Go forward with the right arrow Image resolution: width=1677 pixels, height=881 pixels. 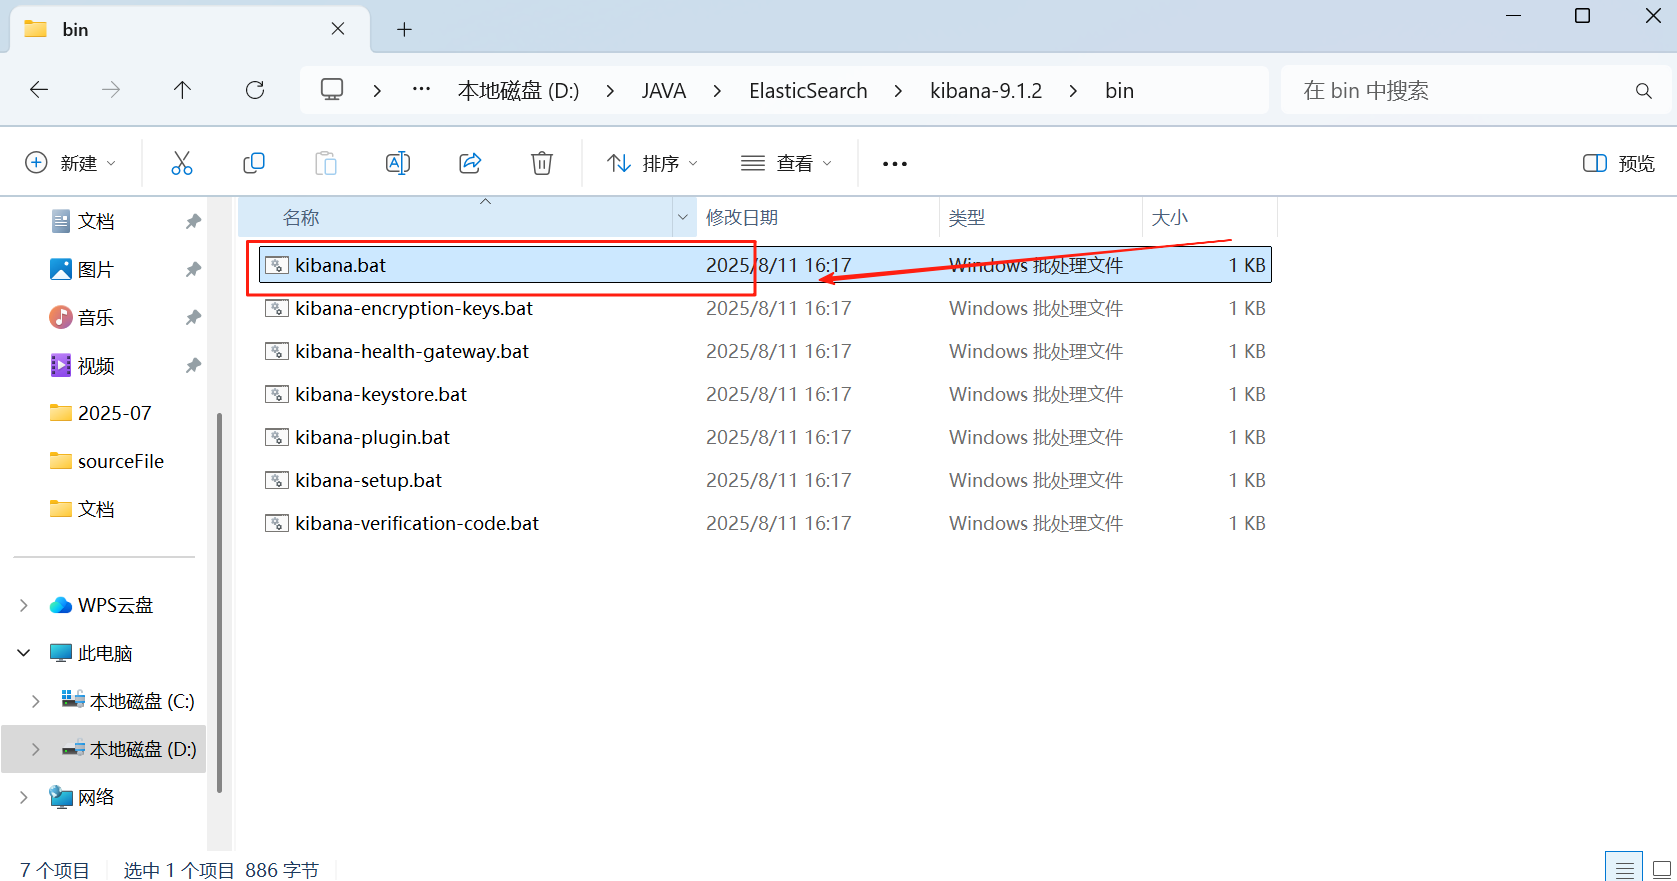click(111, 90)
